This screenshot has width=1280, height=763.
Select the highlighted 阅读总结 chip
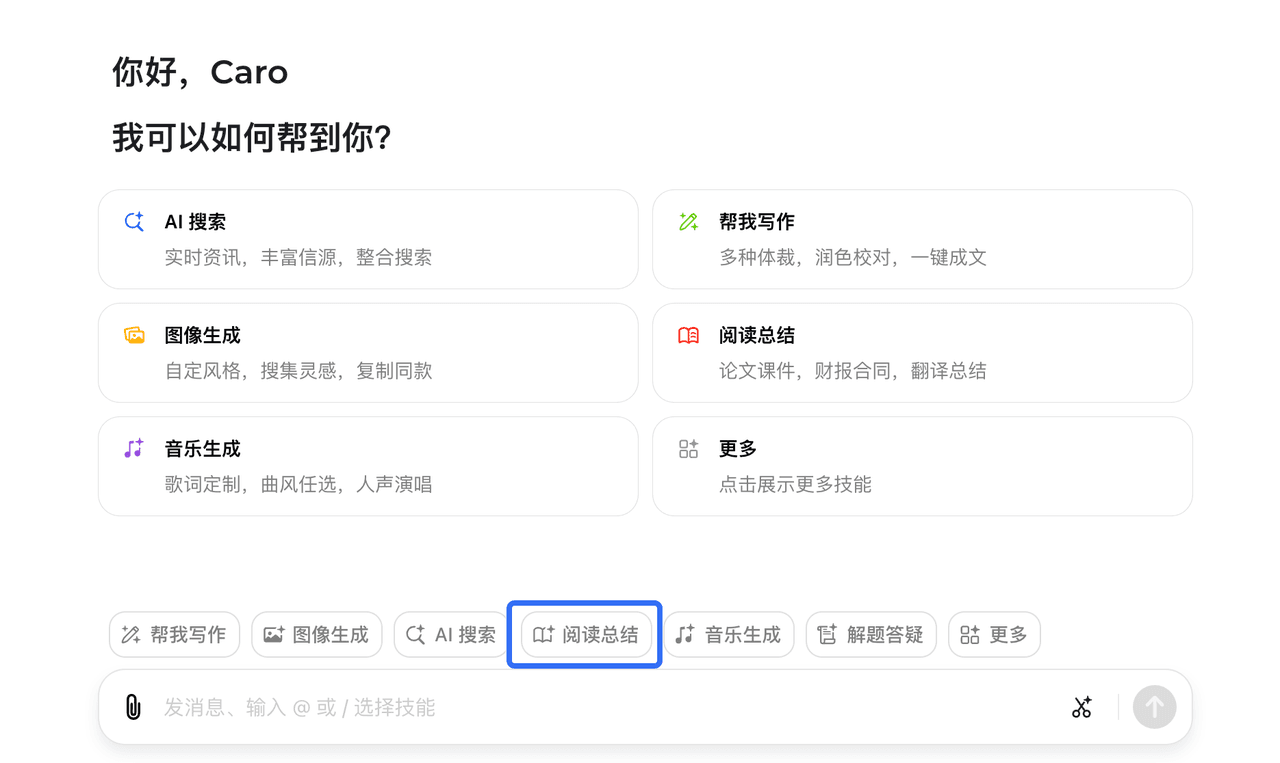point(586,635)
